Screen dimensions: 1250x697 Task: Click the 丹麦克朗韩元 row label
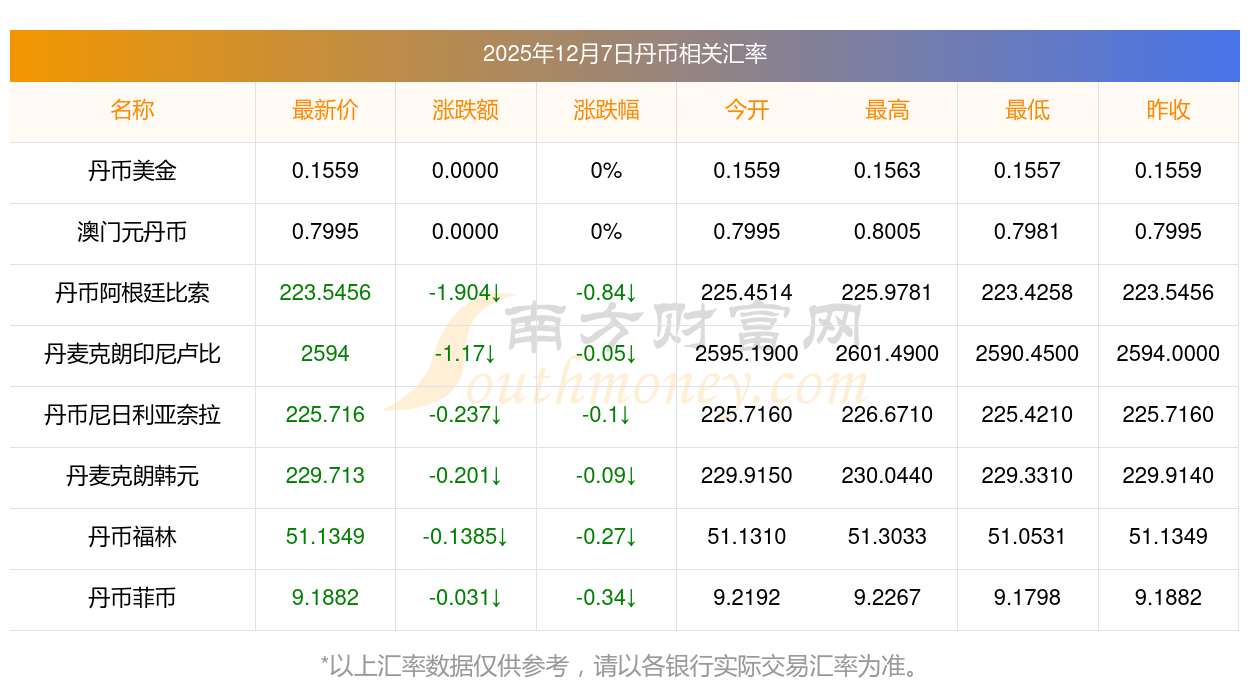pyautogui.click(x=132, y=476)
